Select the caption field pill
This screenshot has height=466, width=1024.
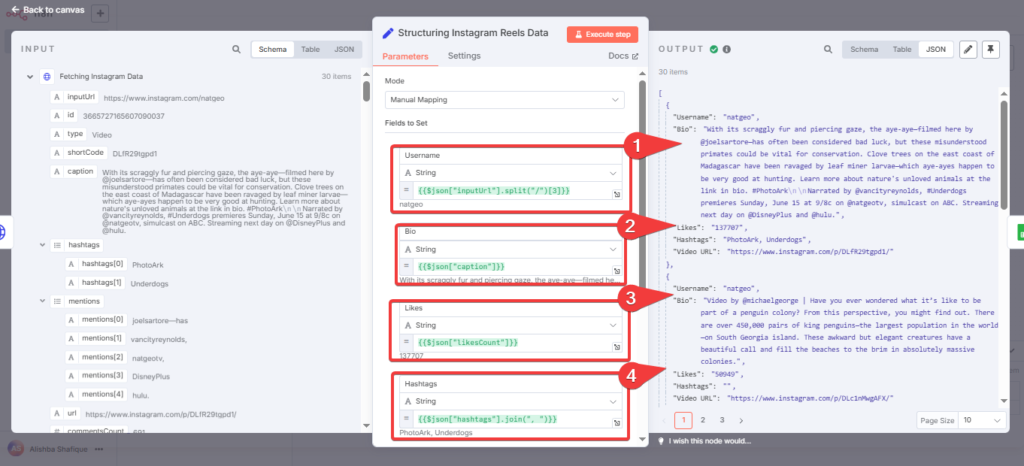[74, 172]
